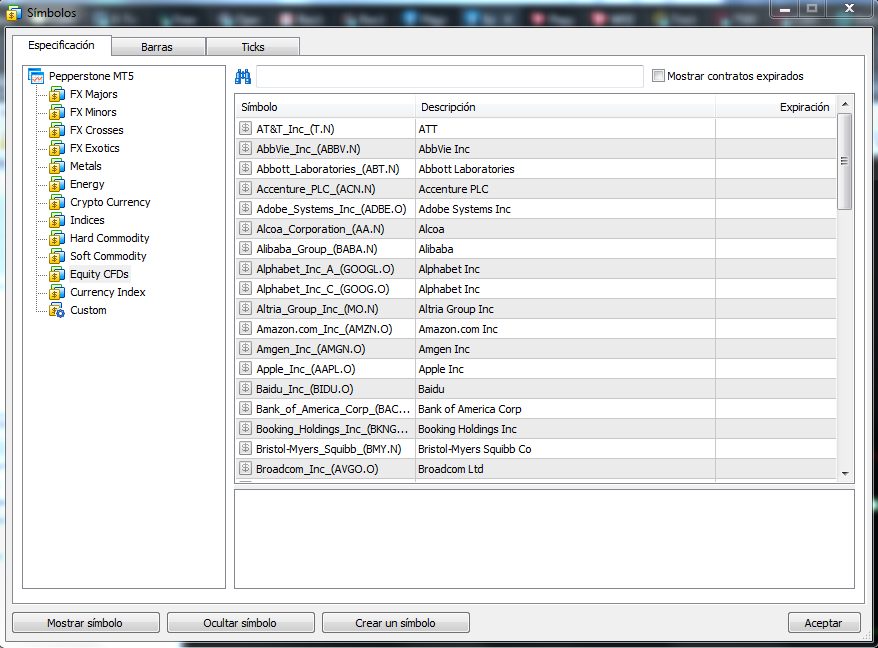The image size is (878, 648).
Task: Click the ATT description cell
Action: click(566, 129)
